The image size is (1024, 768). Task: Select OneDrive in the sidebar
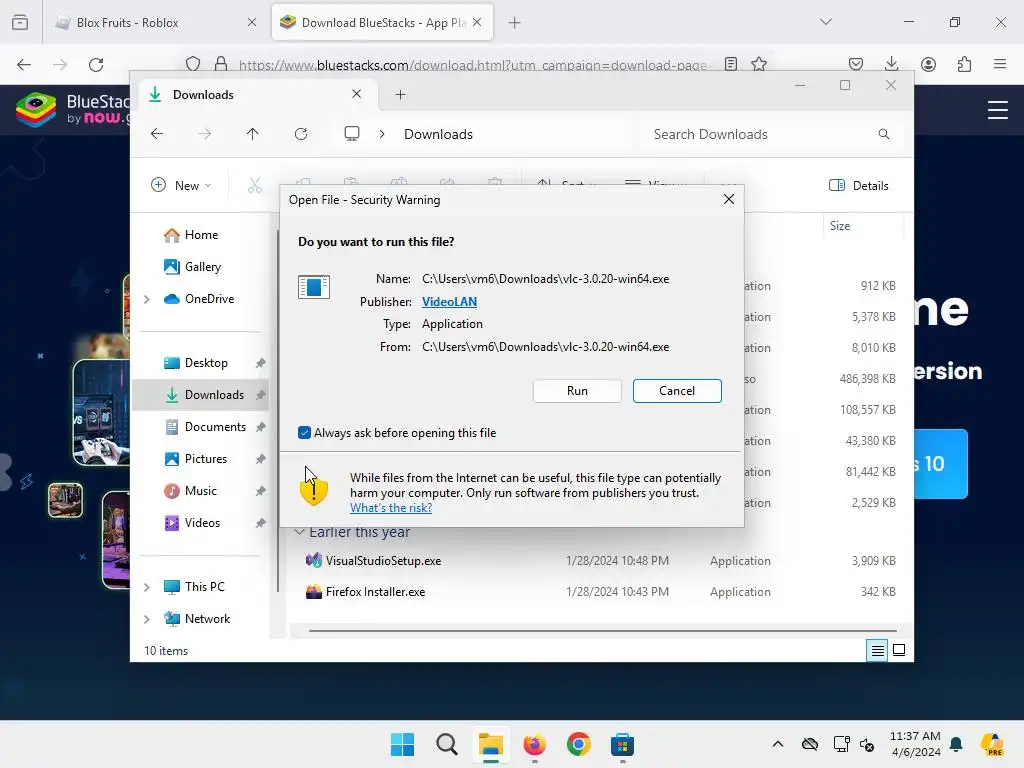pyautogui.click(x=208, y=298)
